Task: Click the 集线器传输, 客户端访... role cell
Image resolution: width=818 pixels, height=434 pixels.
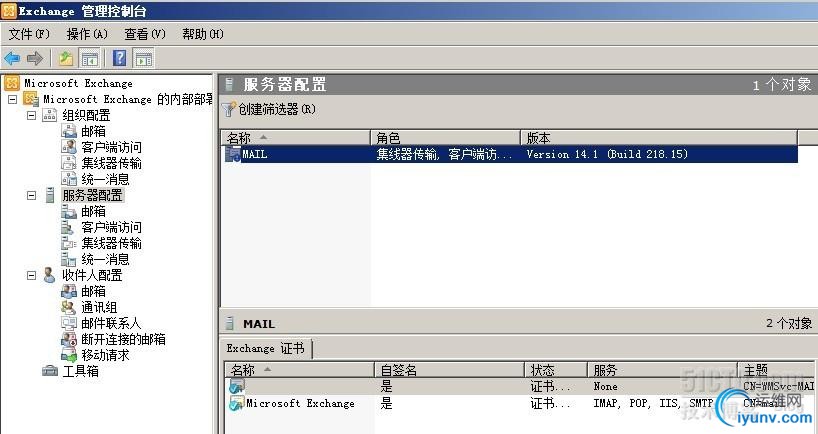Action: [x=446, y=154]
